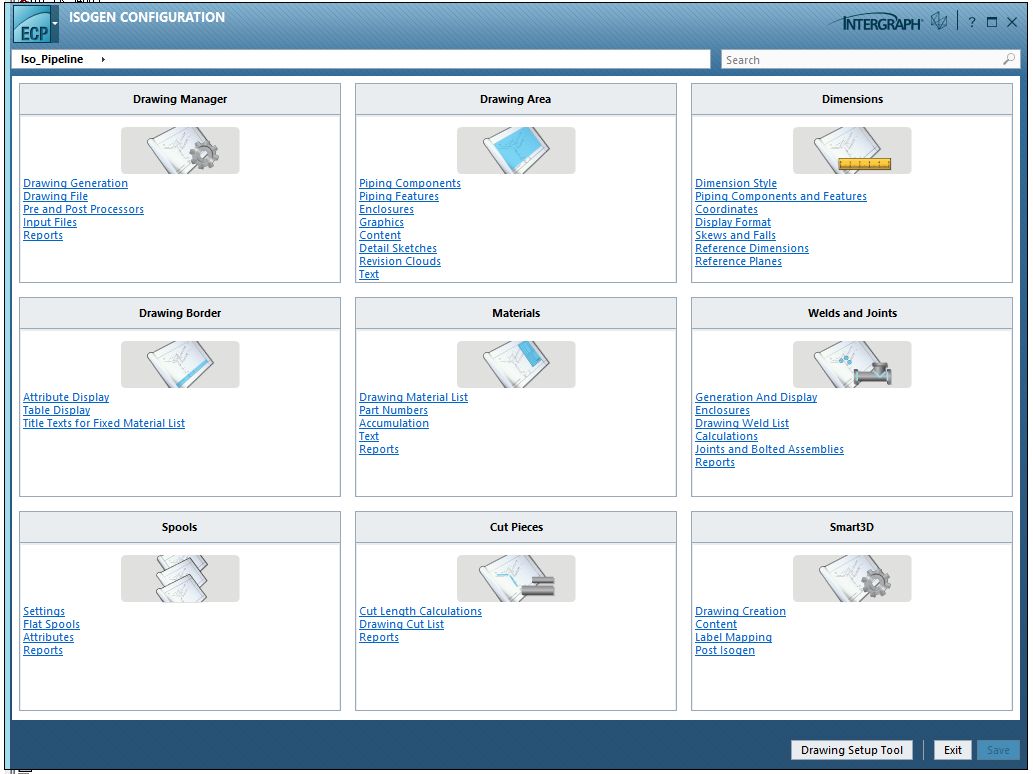Open Piping Features link
The width and height of the screenshot is (1033, 774).
click(399, 196)
